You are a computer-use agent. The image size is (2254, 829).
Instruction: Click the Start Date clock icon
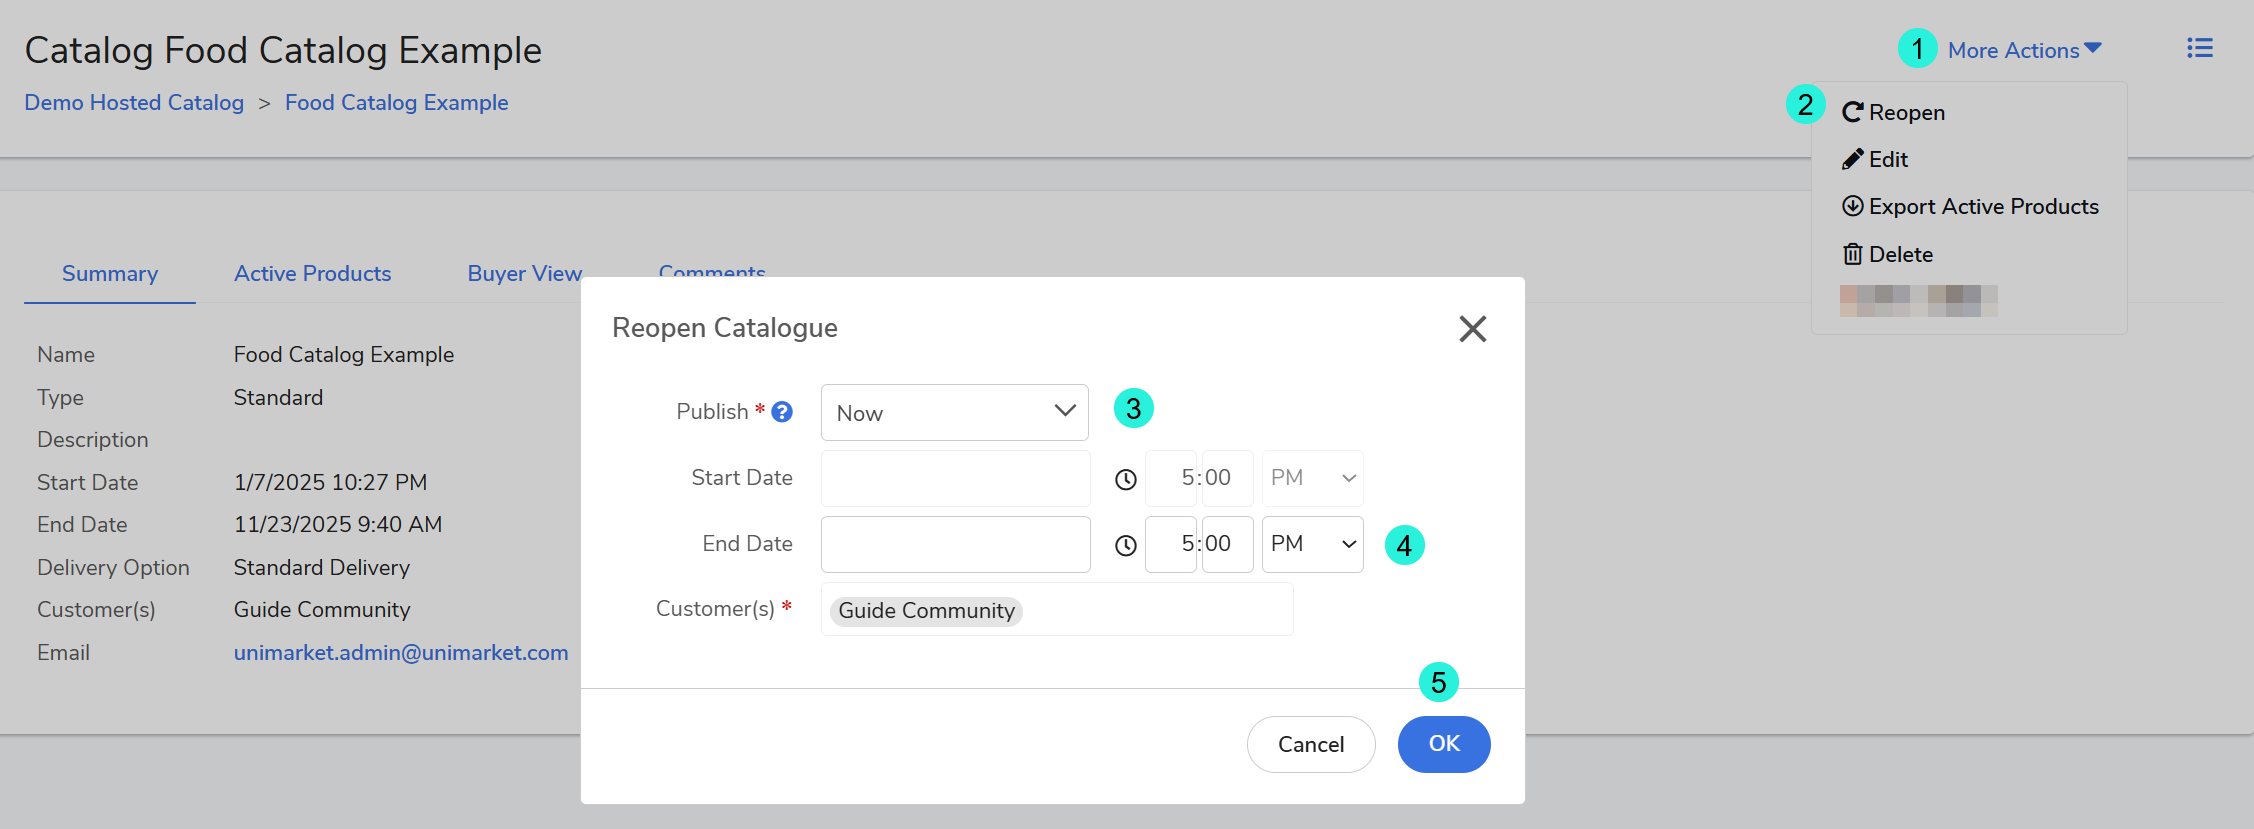coord(1125,479)
